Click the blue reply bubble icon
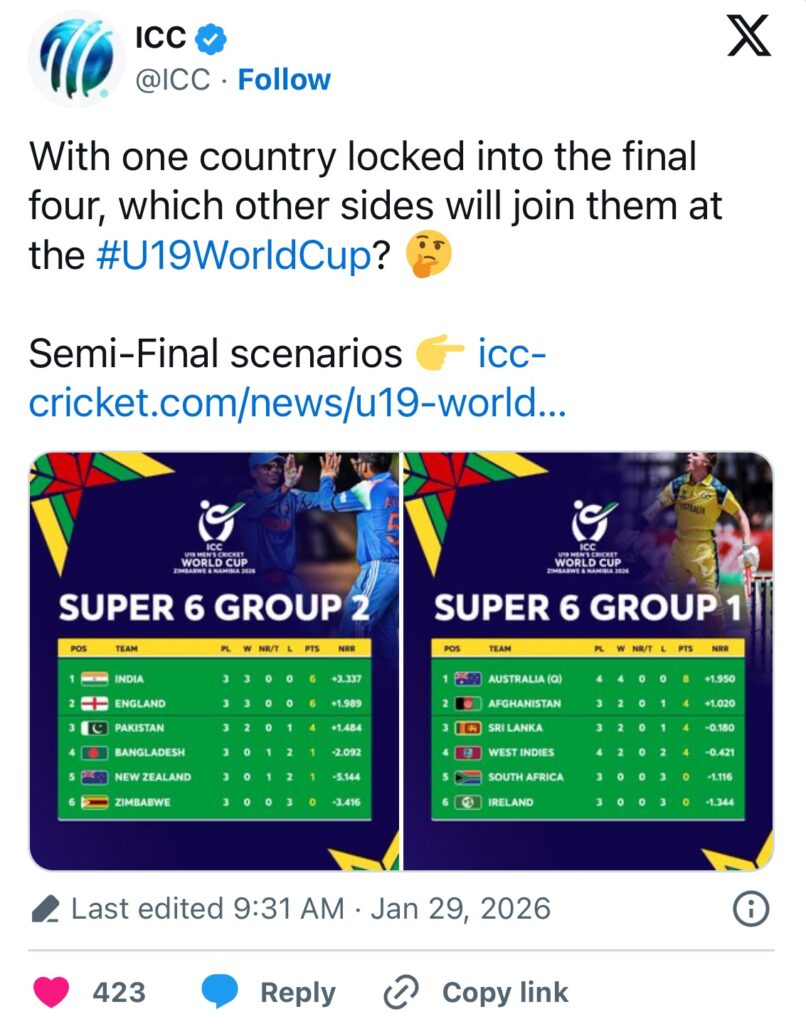 [219, 992]
